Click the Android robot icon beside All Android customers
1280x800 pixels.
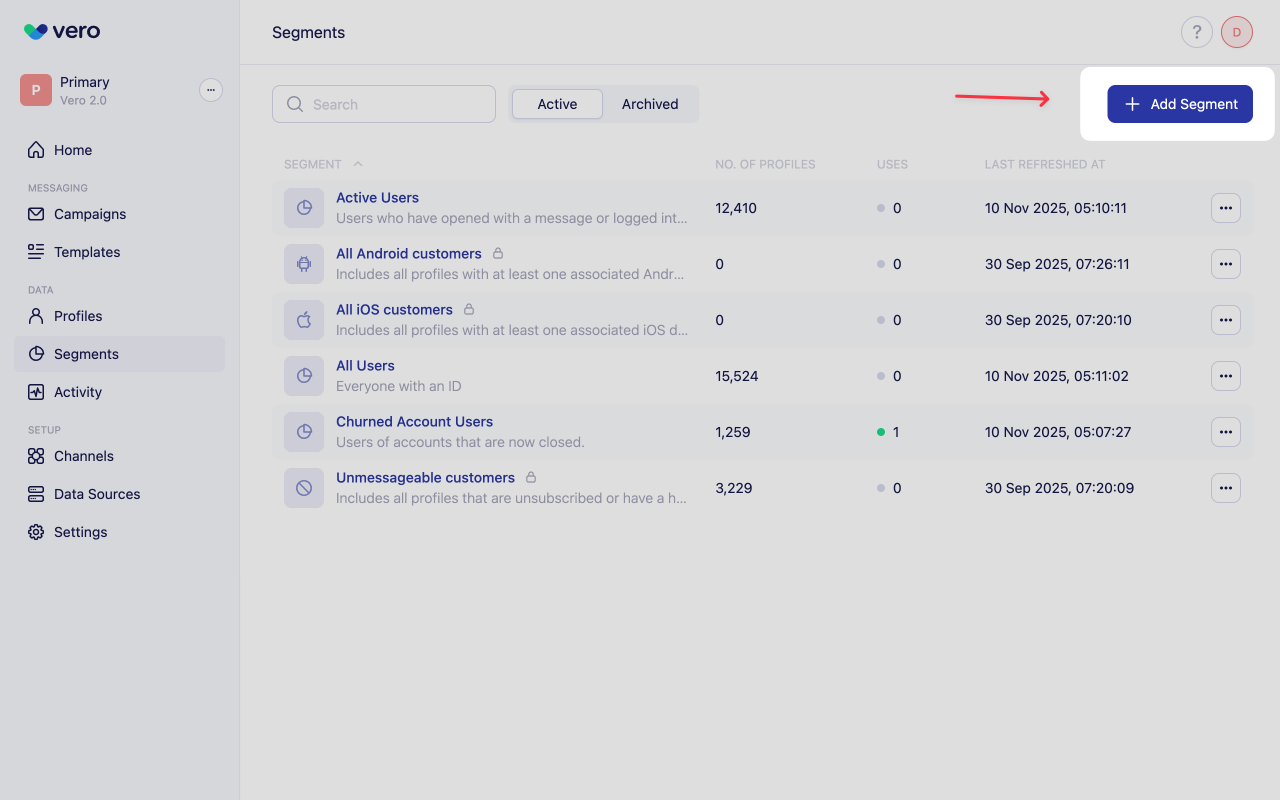pyautogui.click(x=303, y=263)
